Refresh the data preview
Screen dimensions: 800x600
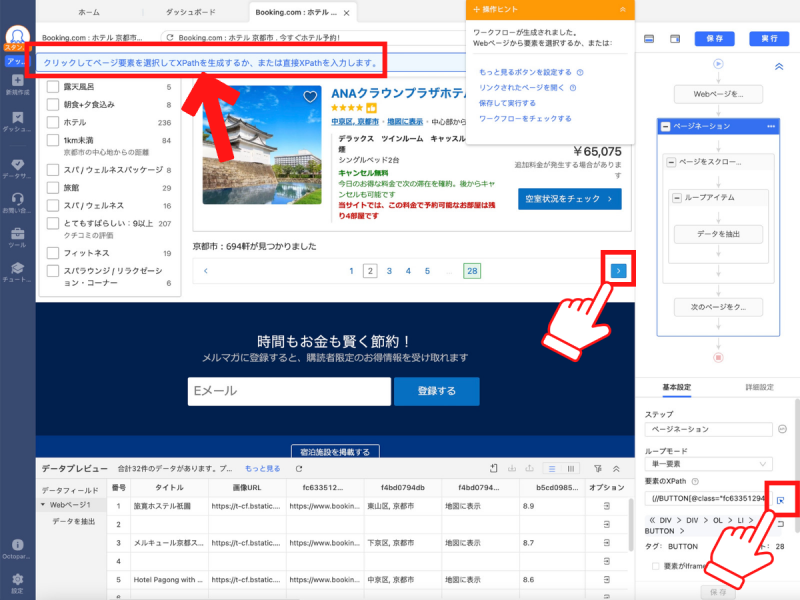pyautogui.click(x=299, y=468)
